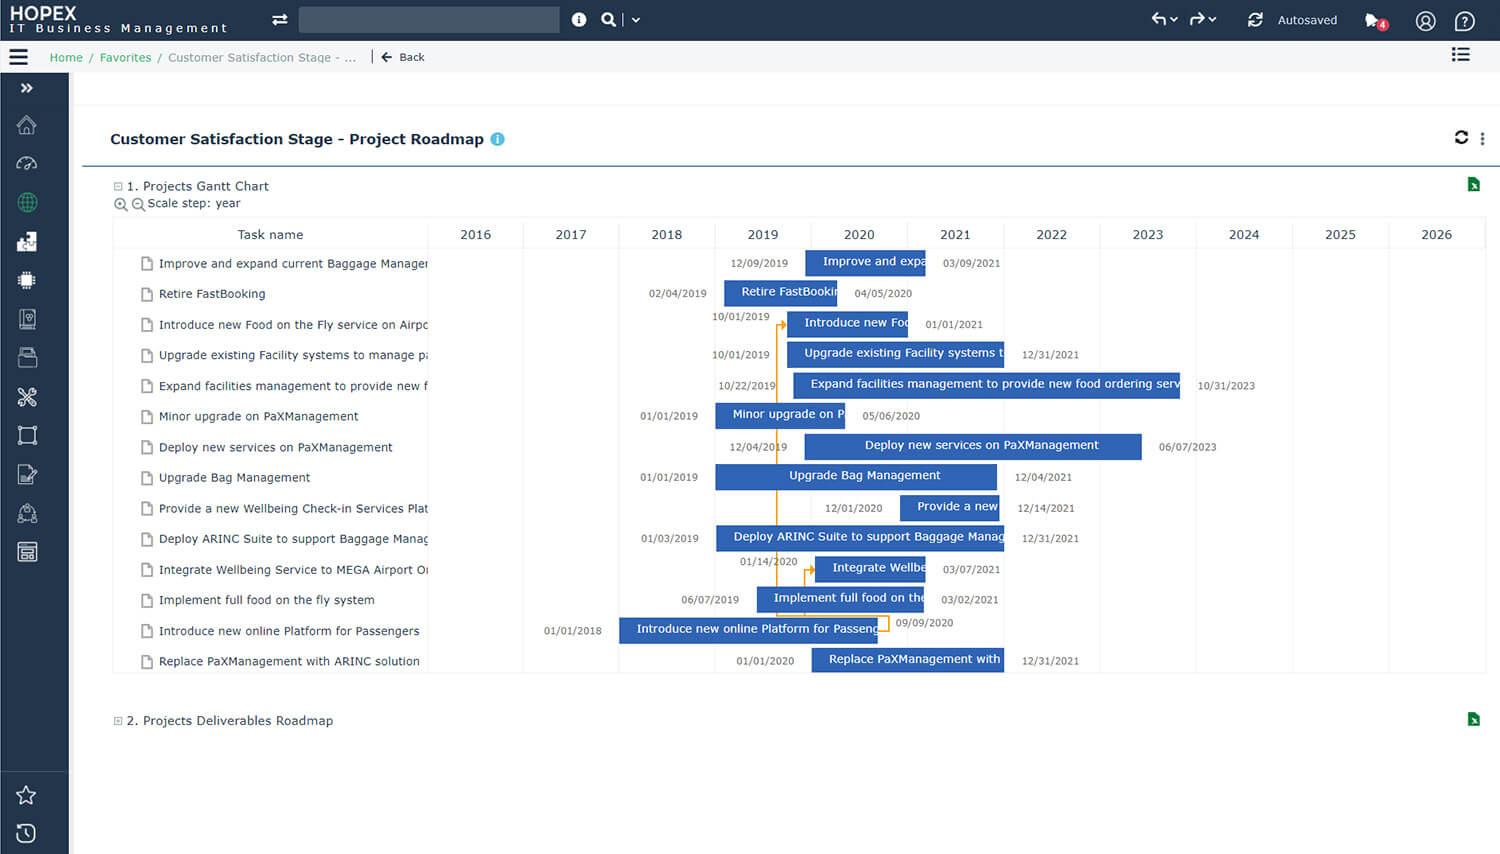
Task: Open the robot-person sidebar icon
Action: point(27,513)
